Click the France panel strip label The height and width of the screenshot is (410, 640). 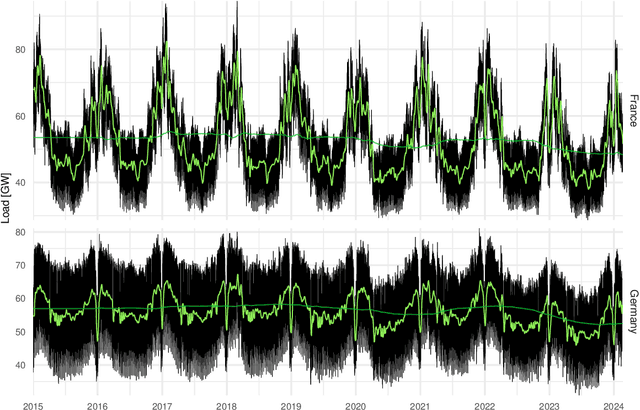(633, 111)
